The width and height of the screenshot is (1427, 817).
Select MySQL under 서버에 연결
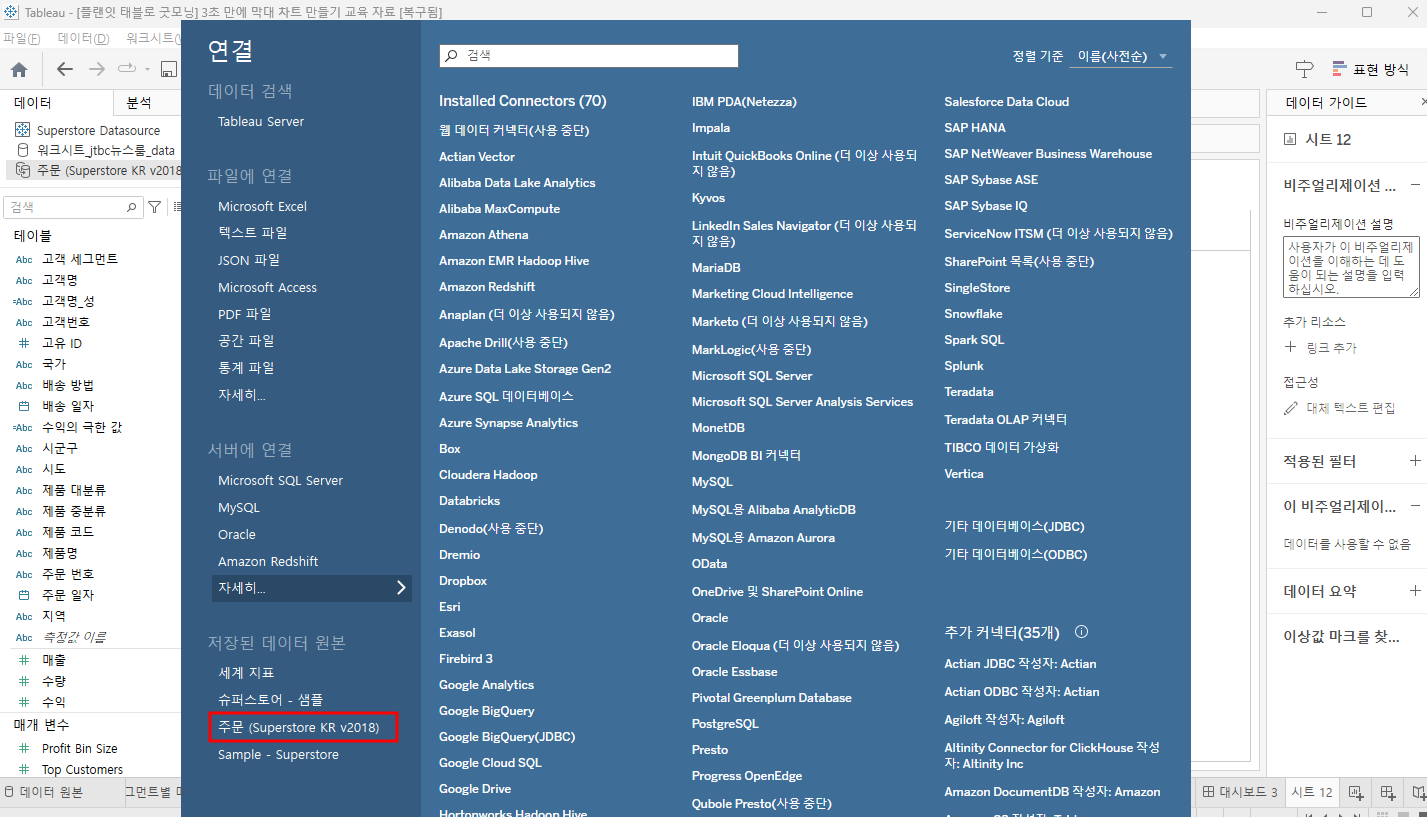point(238,507)
